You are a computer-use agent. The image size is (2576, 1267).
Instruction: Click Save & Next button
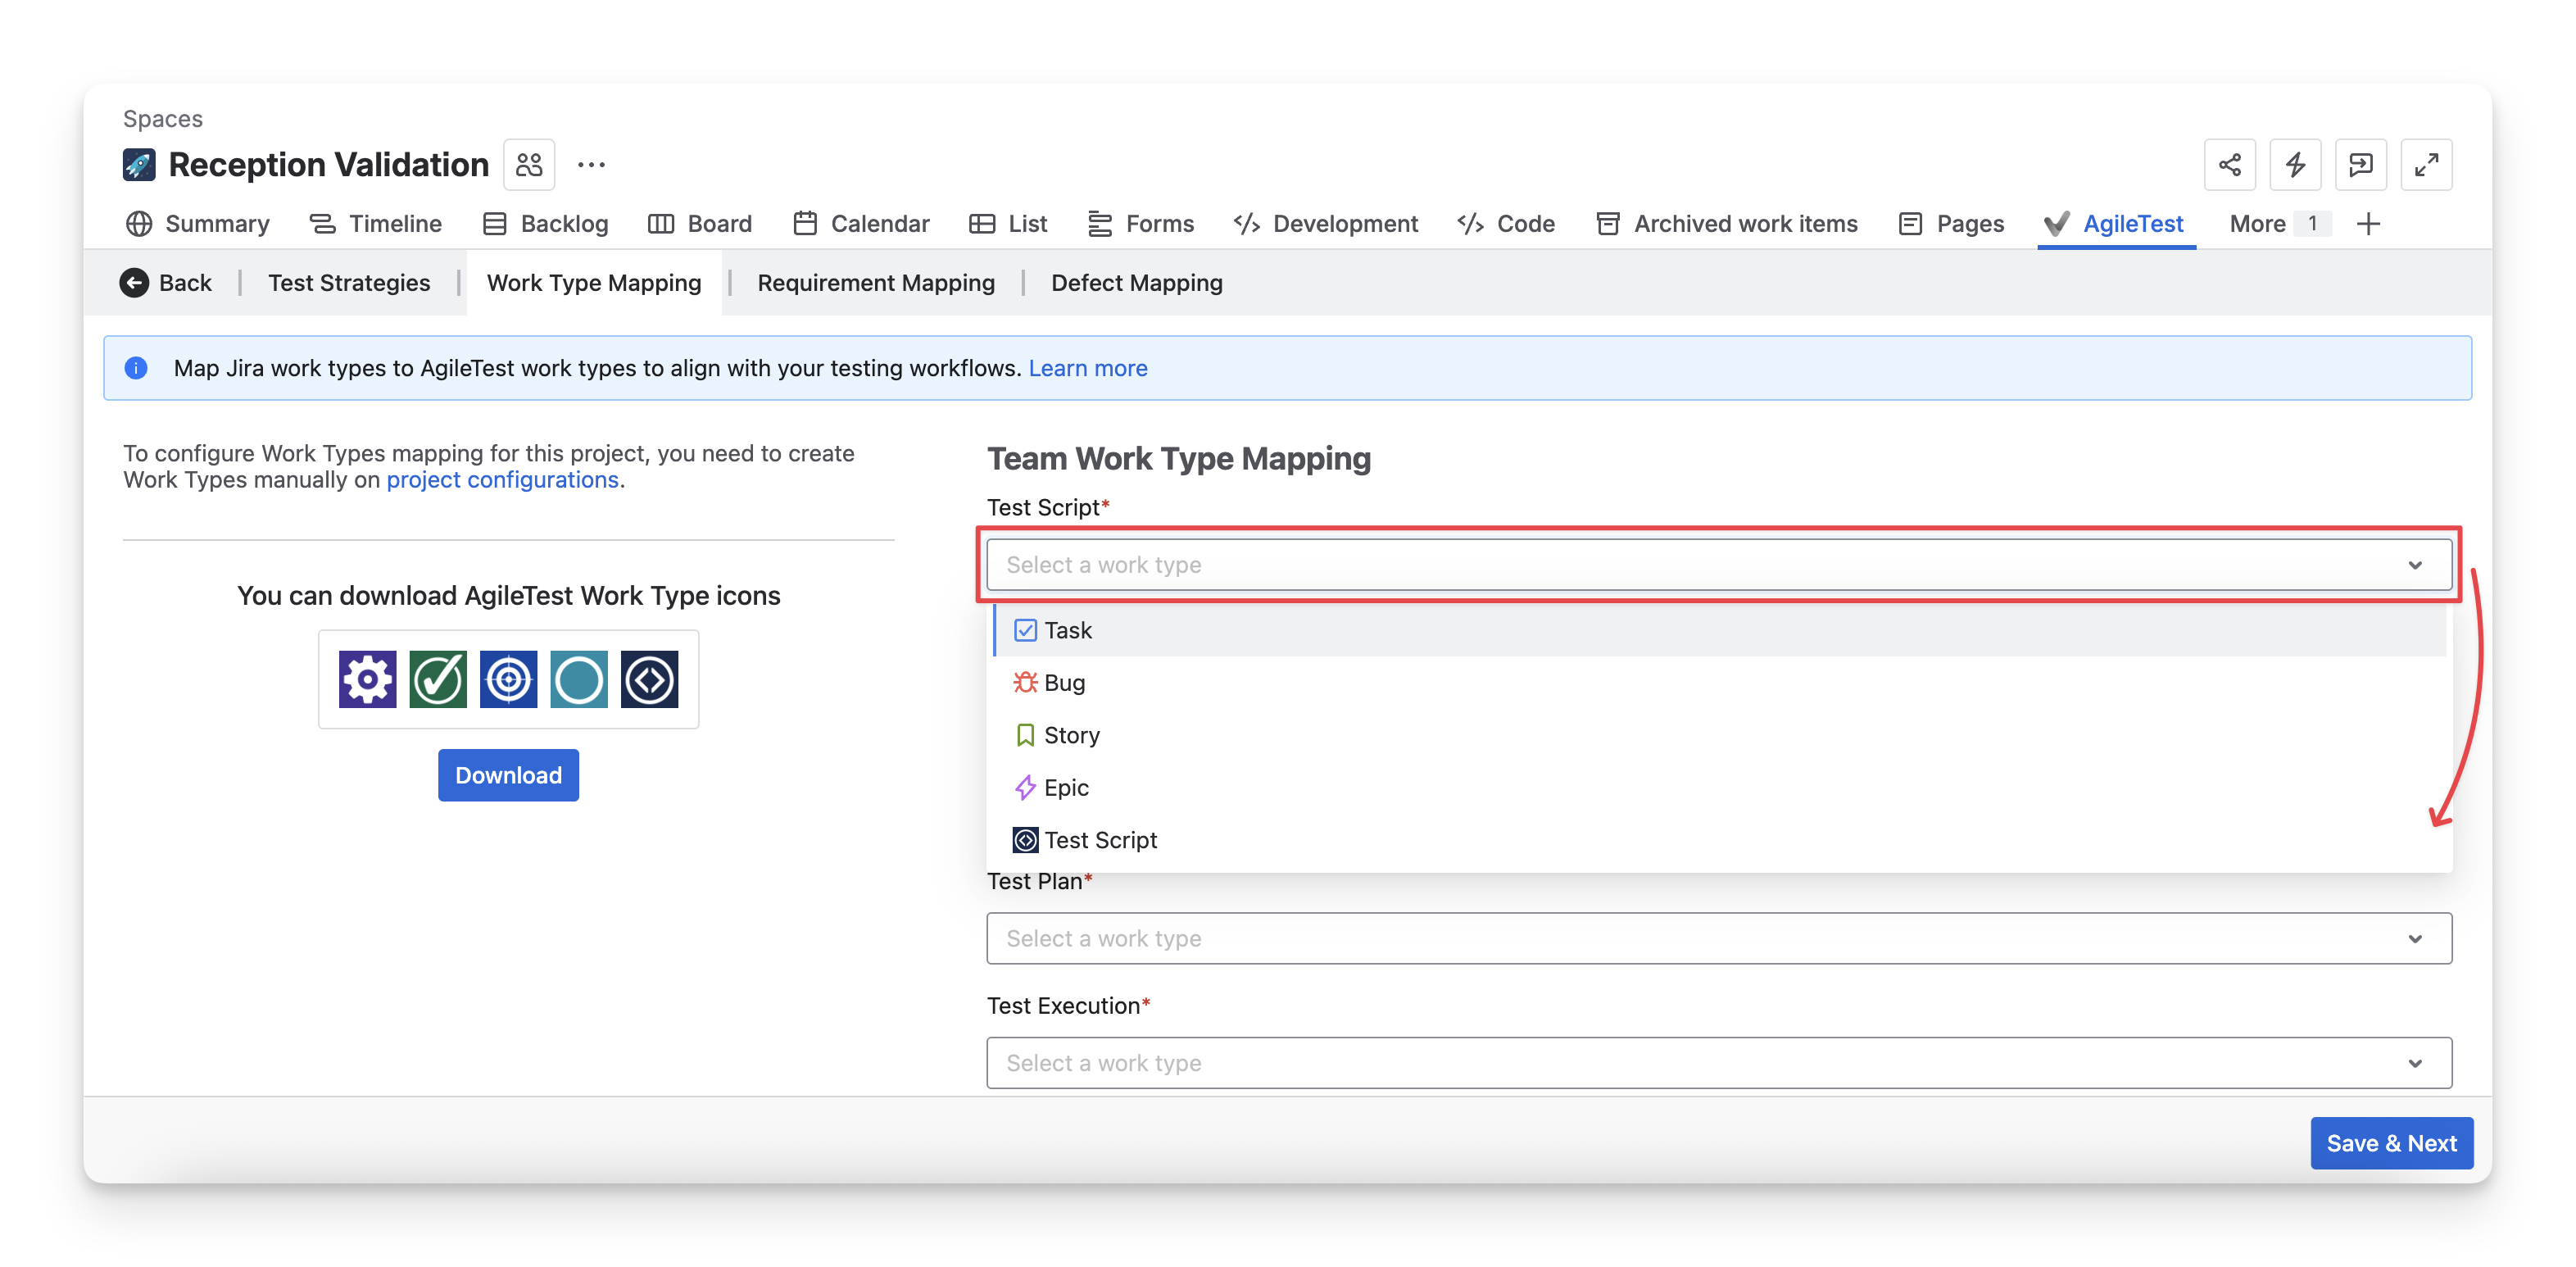tap(2390, 1143)
